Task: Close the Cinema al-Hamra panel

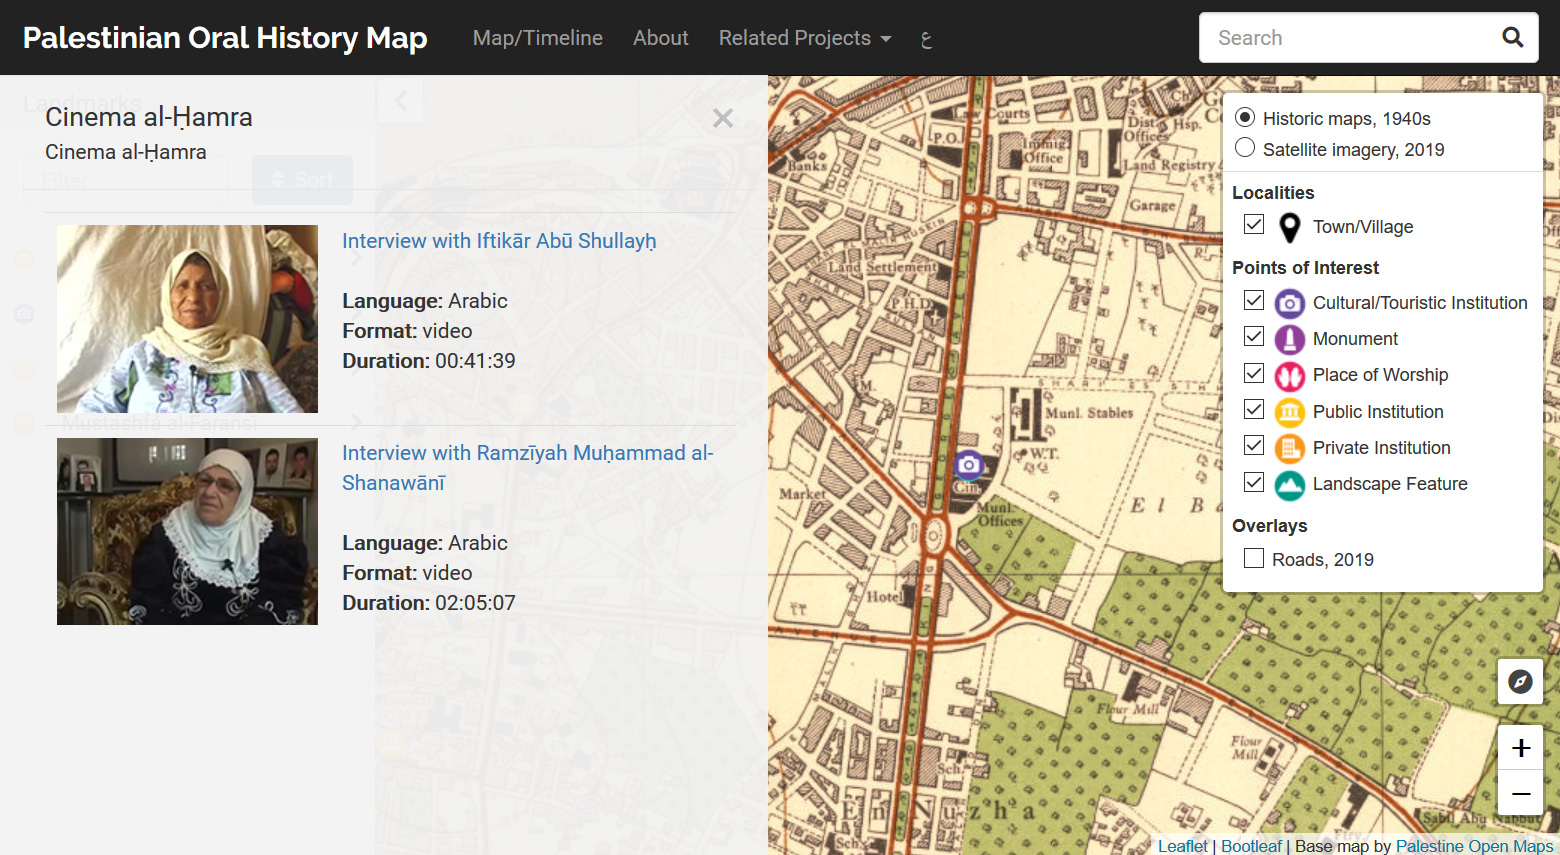Action: point(723,119)
